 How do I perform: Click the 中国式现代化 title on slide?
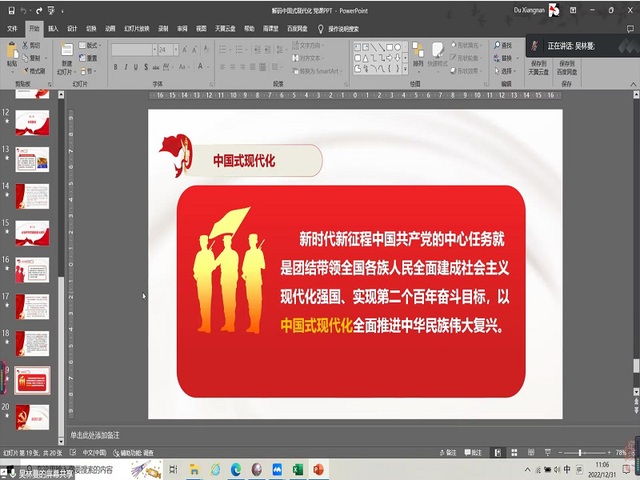(243, 160)
